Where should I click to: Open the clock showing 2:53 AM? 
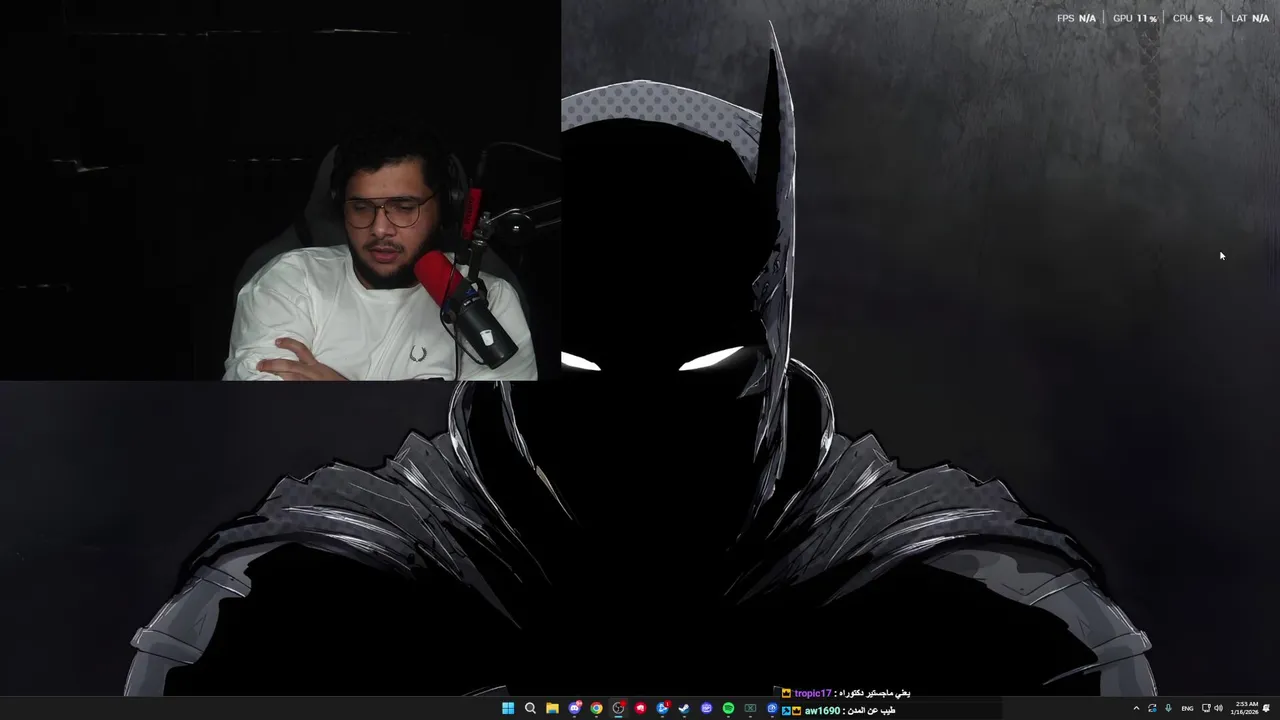tap(1246, 708)
